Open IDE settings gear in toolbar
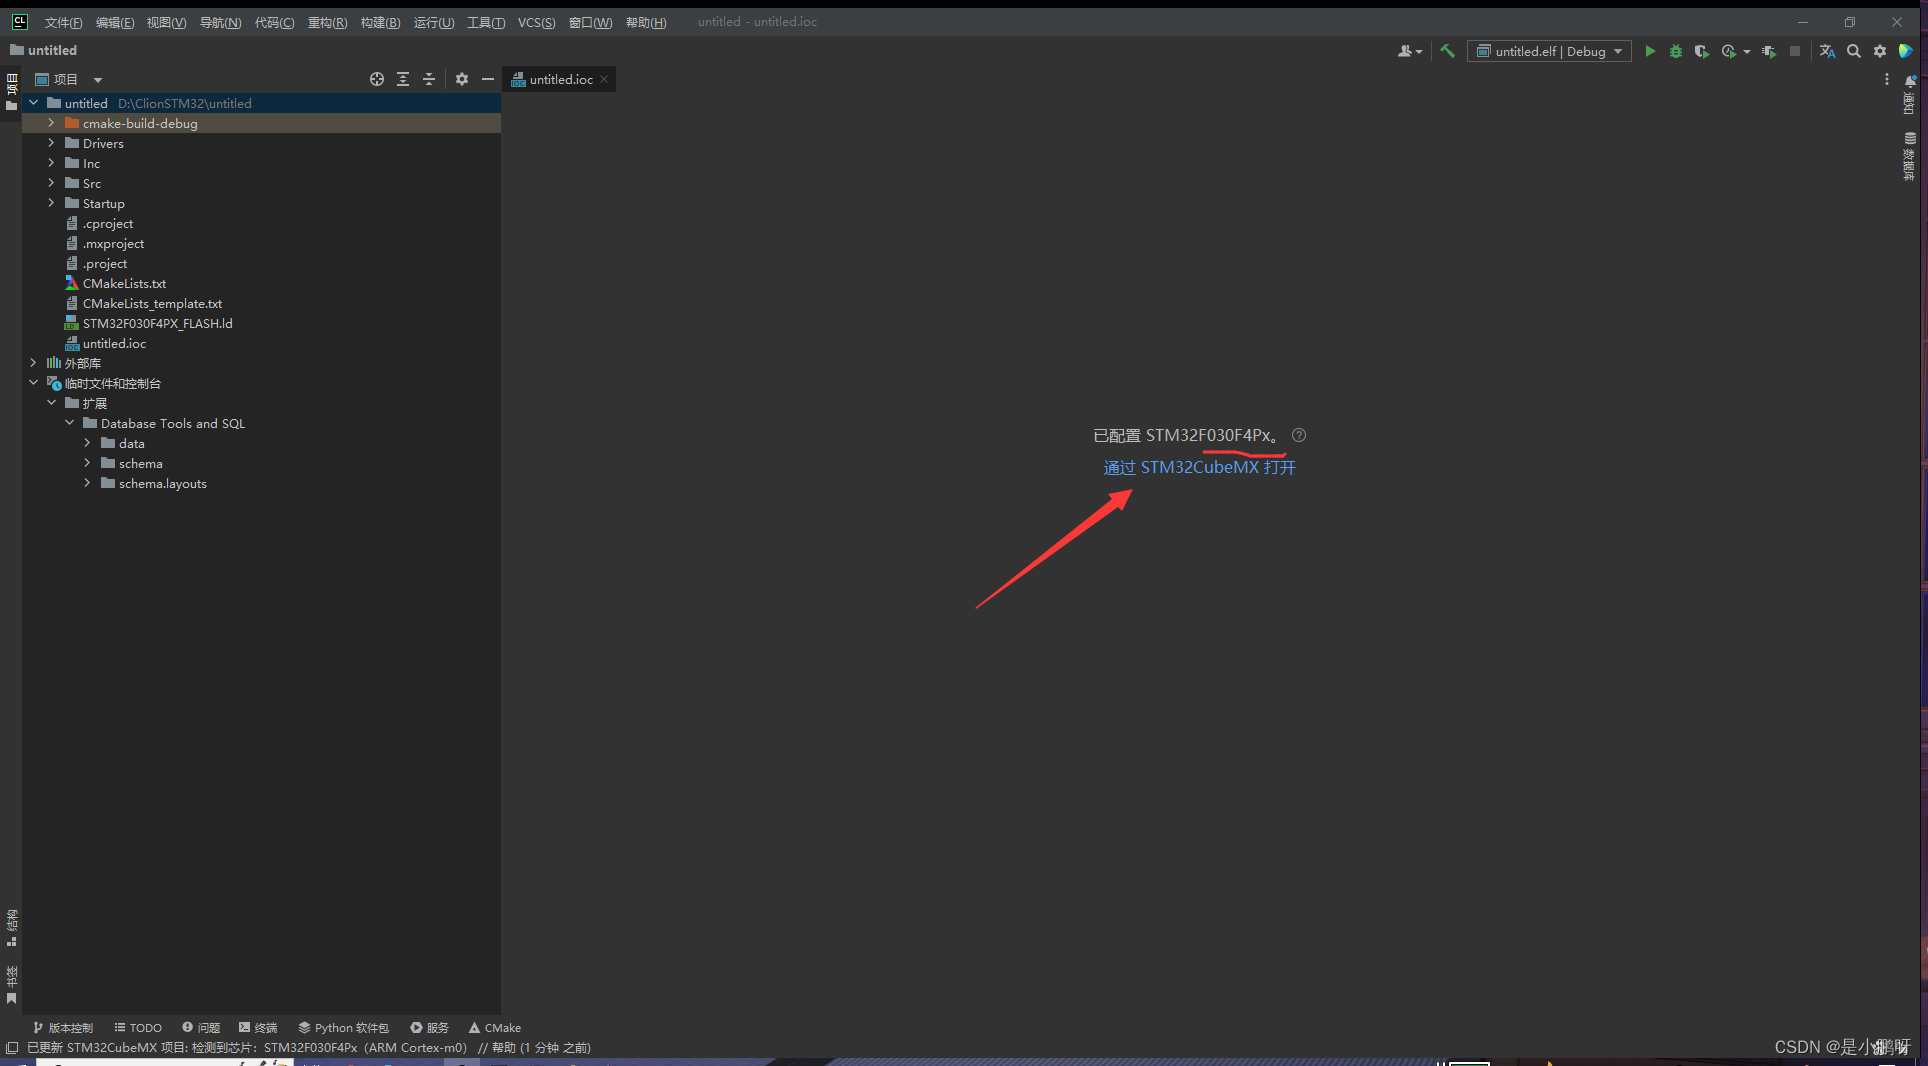1928x1066 pixels. (x=1880, y=51)
